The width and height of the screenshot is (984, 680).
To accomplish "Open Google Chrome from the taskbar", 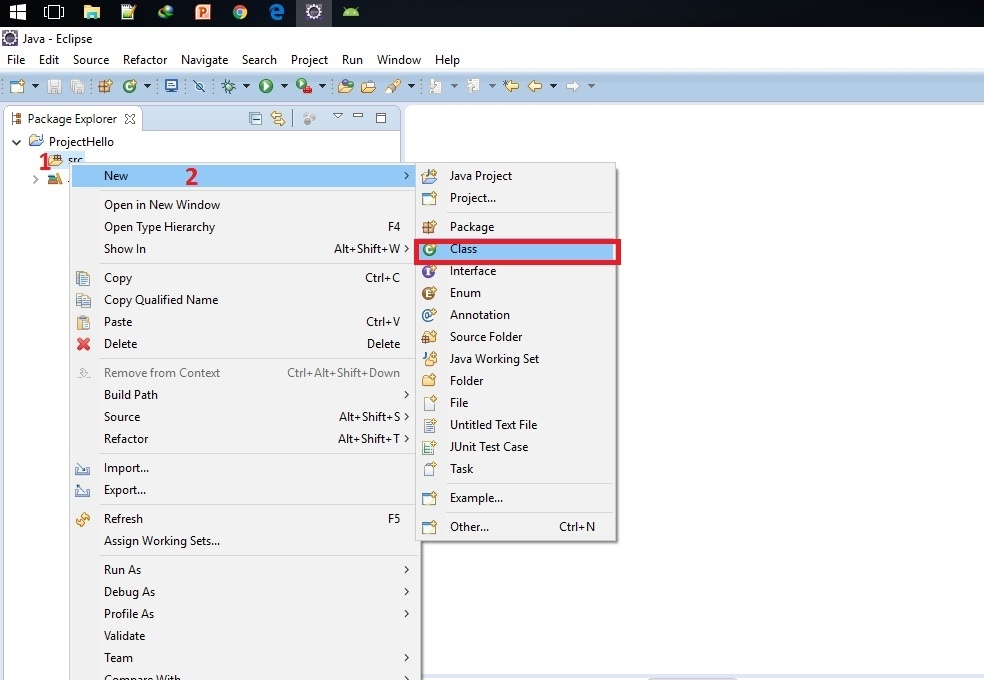I will (240, 12).
